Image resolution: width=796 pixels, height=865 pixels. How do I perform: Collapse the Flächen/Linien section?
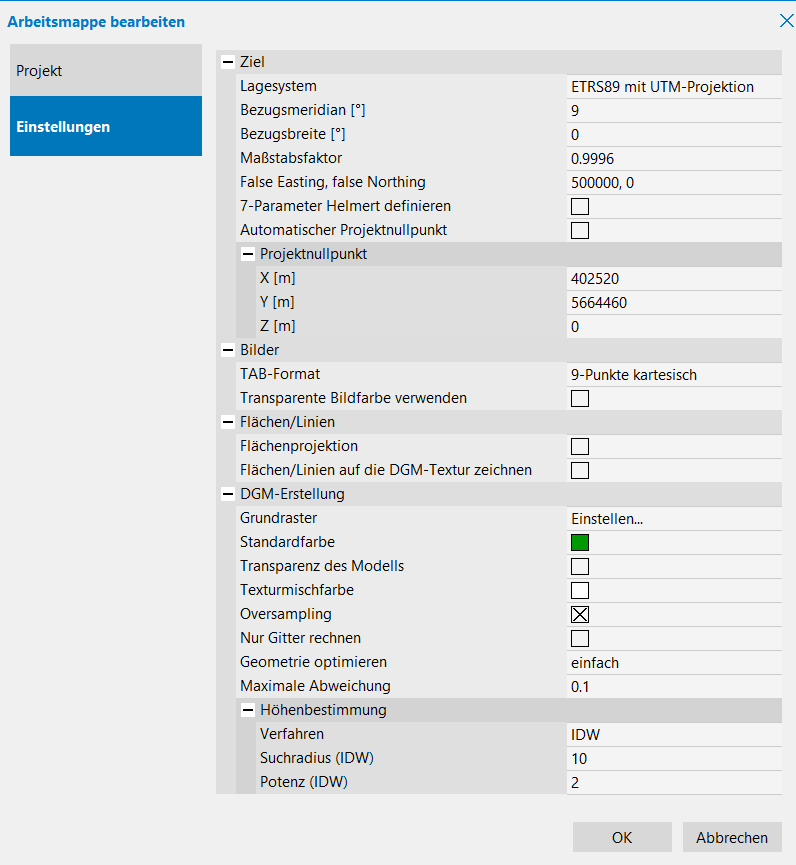(x=228, y=422)
